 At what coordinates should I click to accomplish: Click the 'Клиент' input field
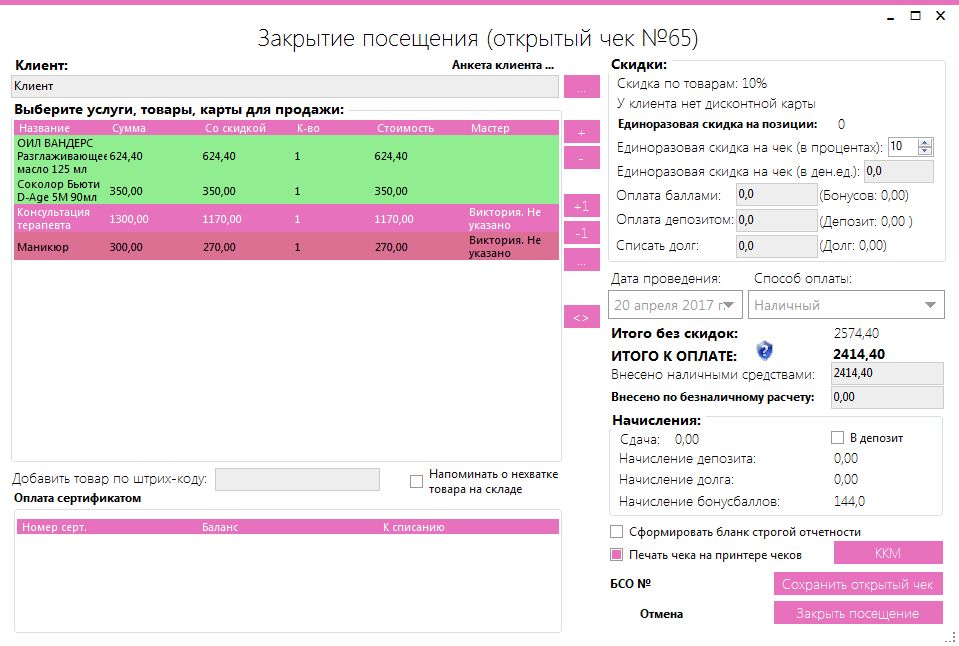click(x=285, y=86)
